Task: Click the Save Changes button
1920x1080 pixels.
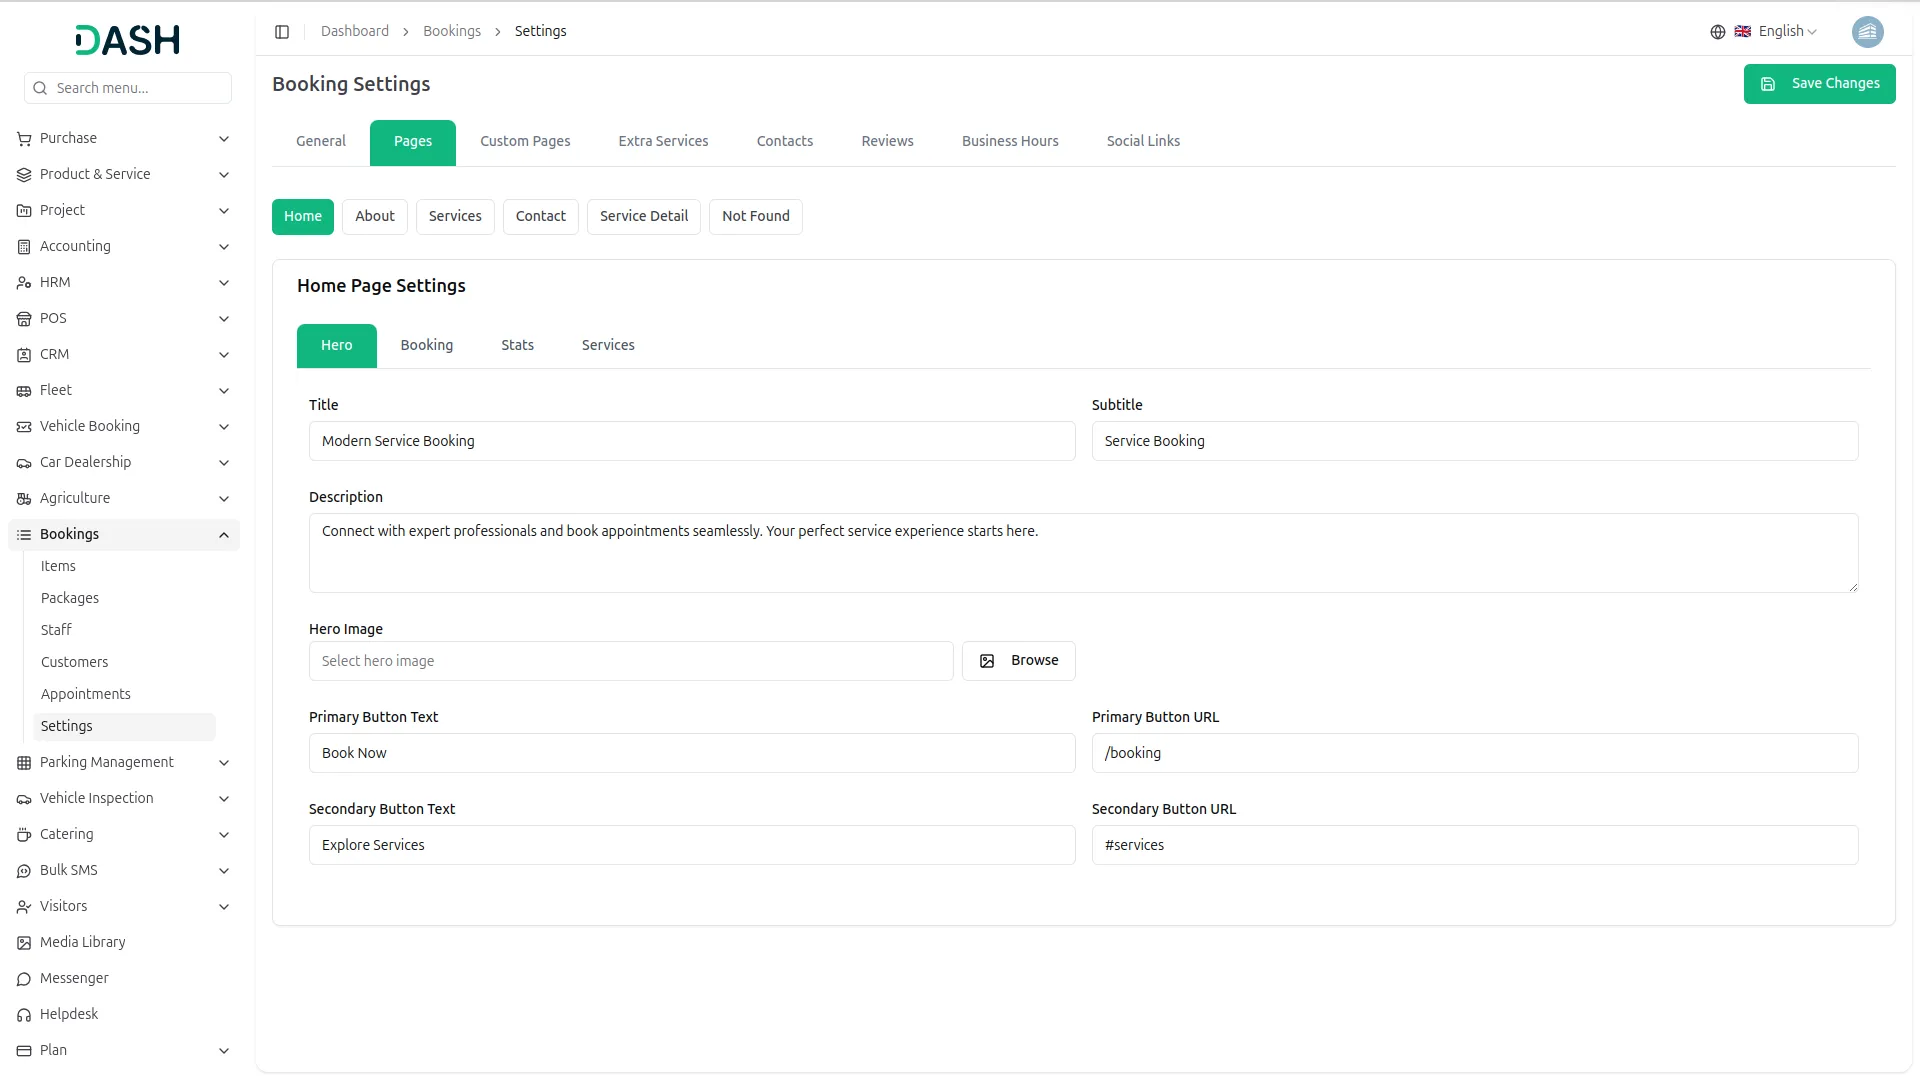Action: point(1819,84)
